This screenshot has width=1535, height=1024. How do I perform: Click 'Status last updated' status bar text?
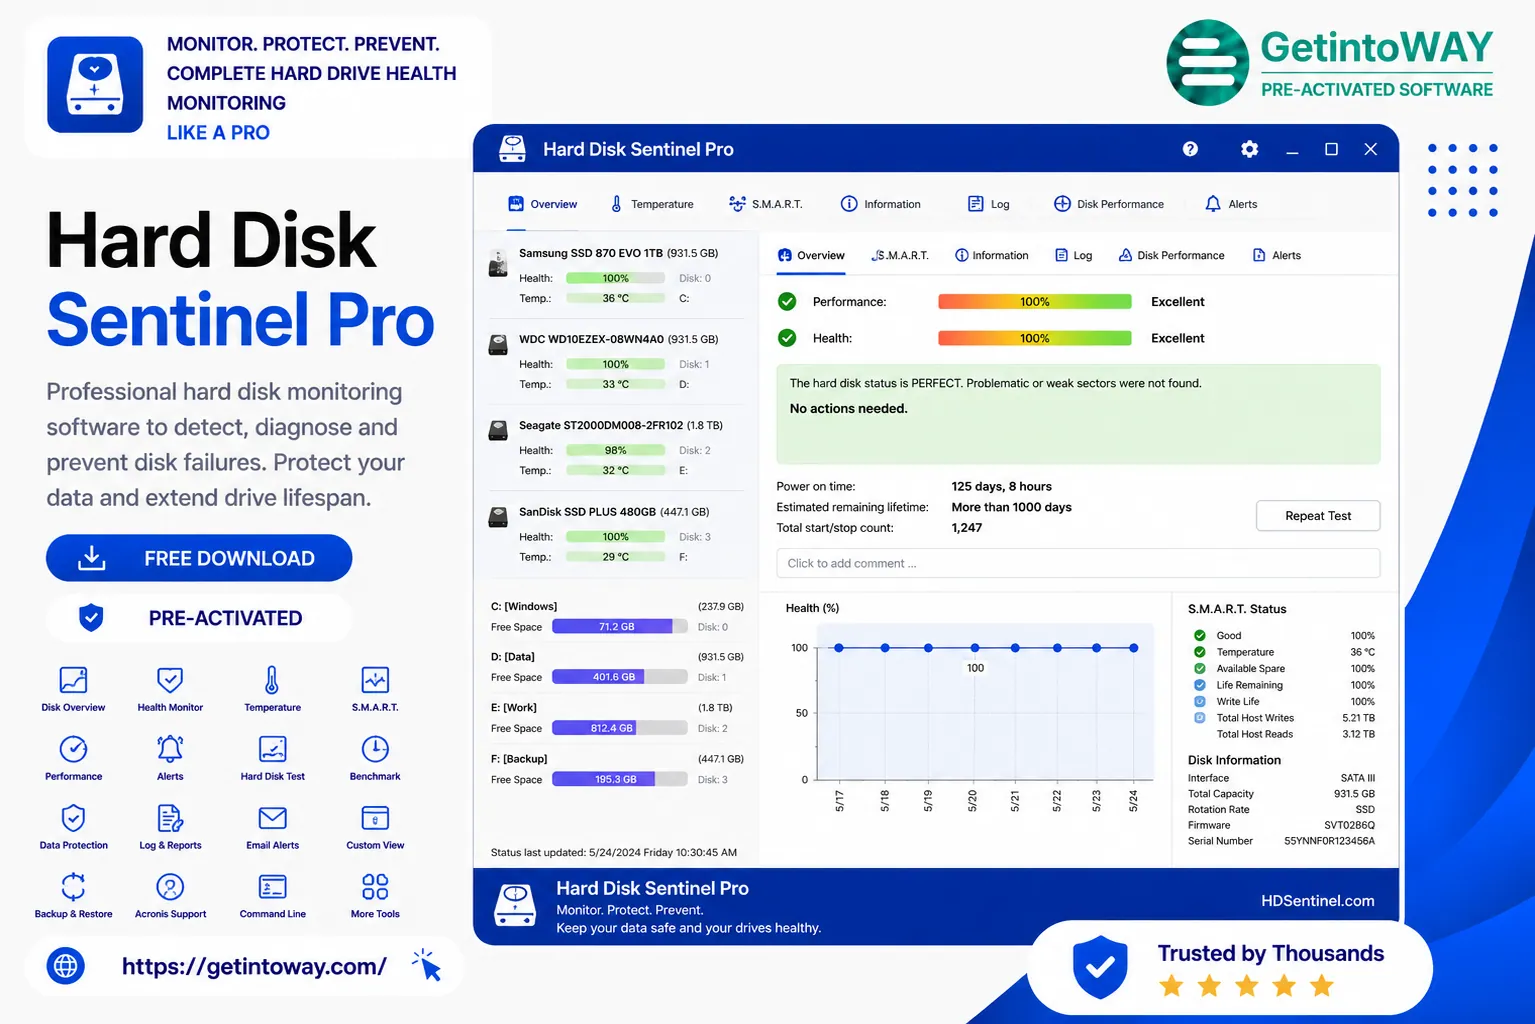coord(614,853)
